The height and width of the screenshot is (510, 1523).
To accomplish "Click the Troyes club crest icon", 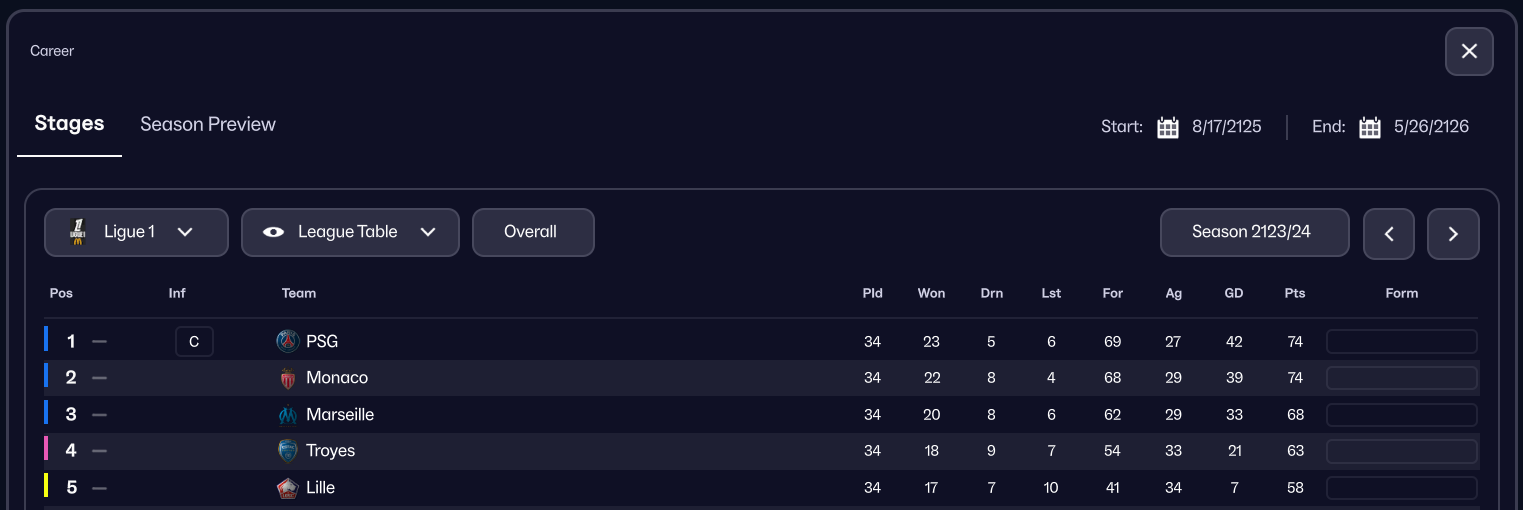I will click(x=288, y=451).
